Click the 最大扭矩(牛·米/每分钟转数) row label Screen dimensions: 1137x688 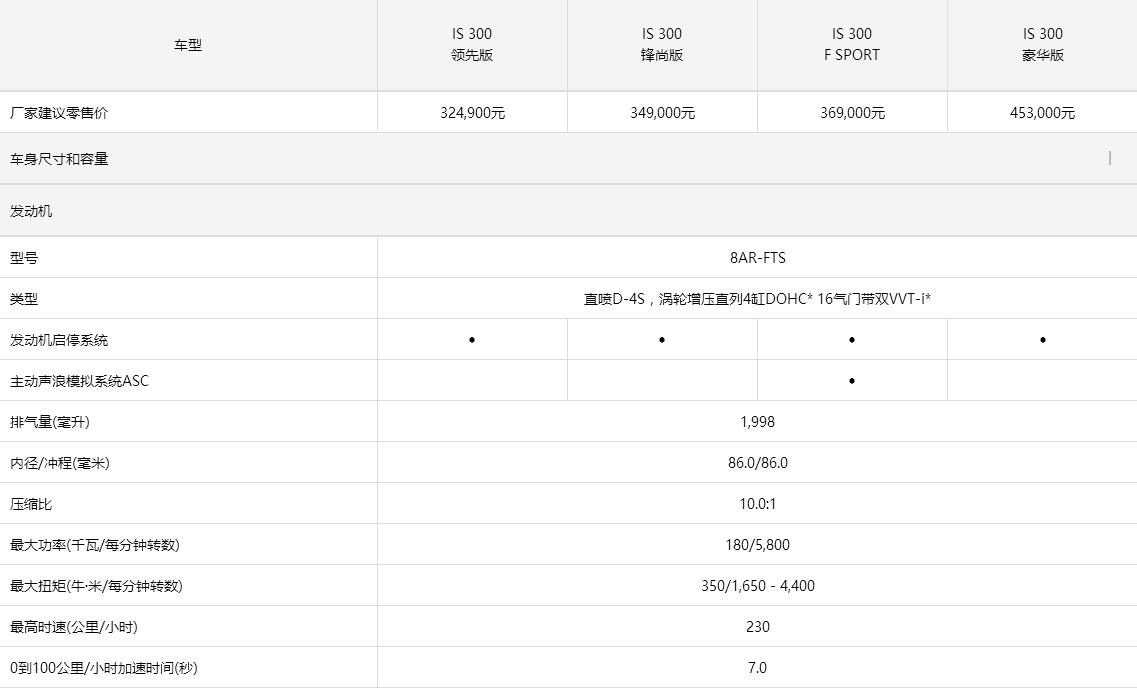(x=96, y=586)
